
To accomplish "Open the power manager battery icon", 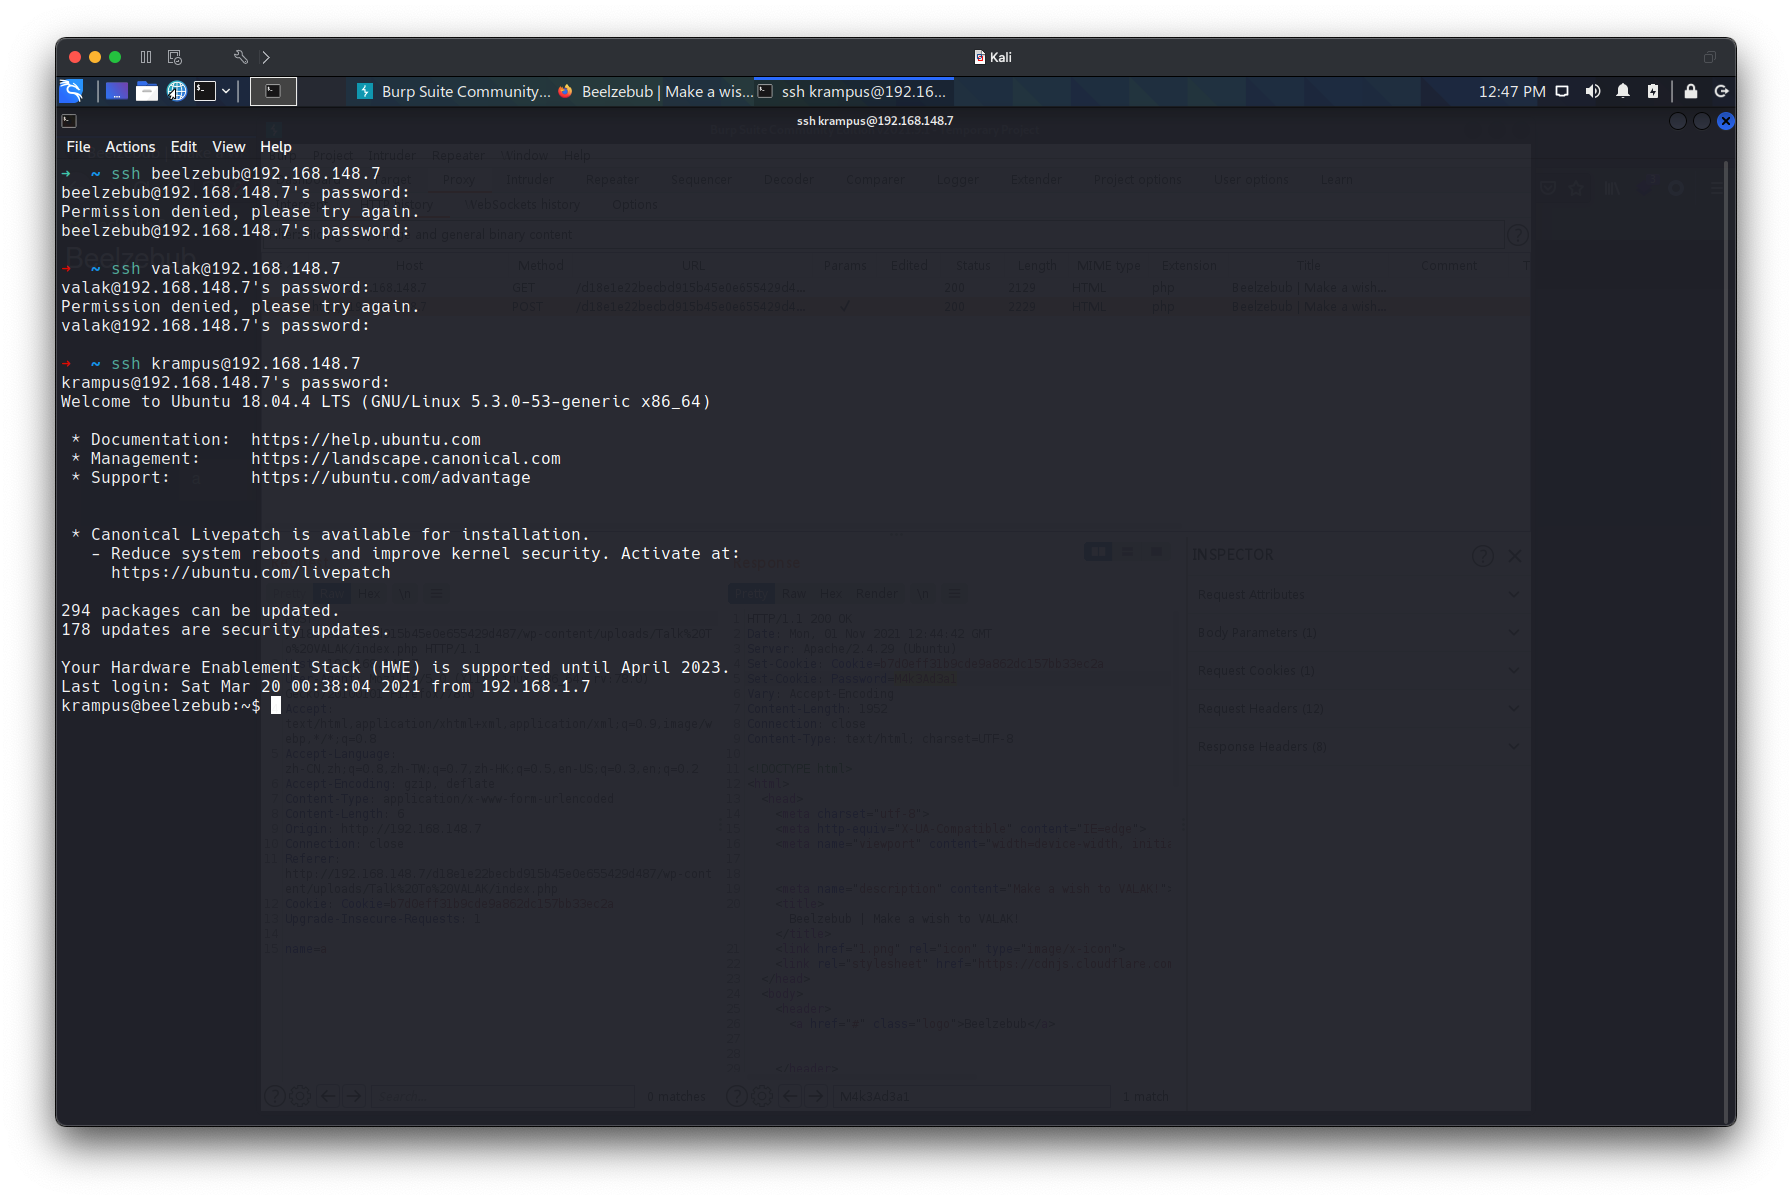I will (x=1653, y=91).
